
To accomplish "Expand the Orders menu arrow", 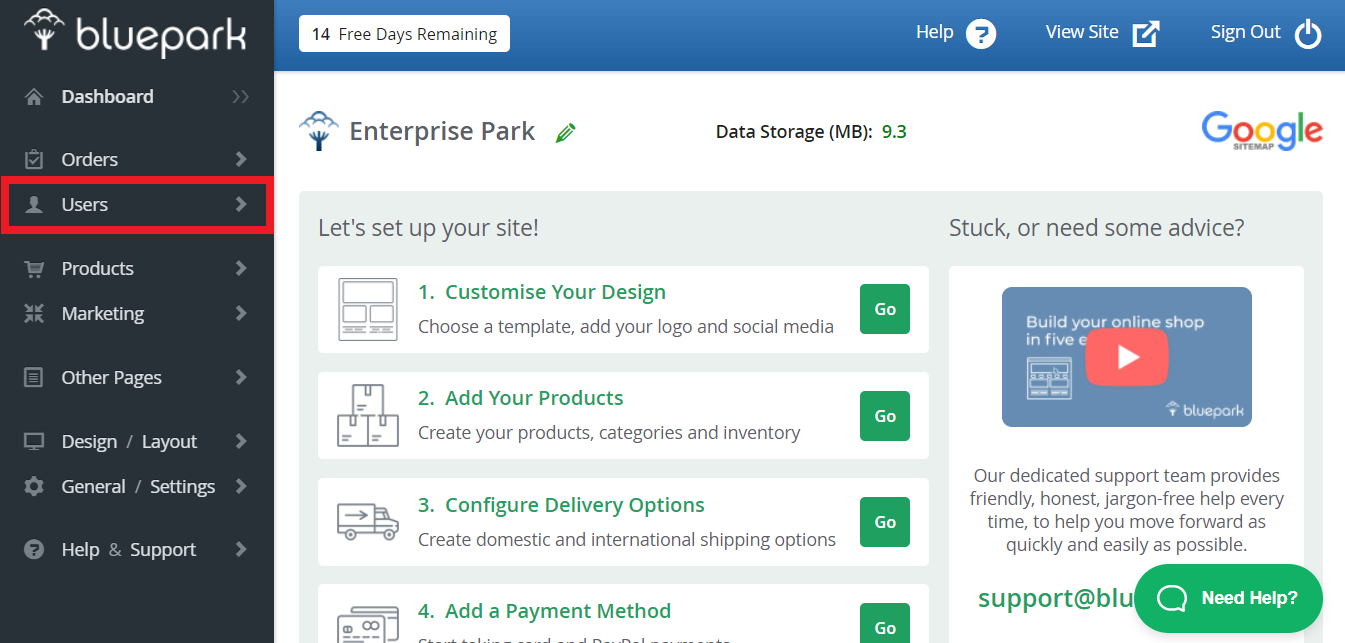I will point(240,159).
